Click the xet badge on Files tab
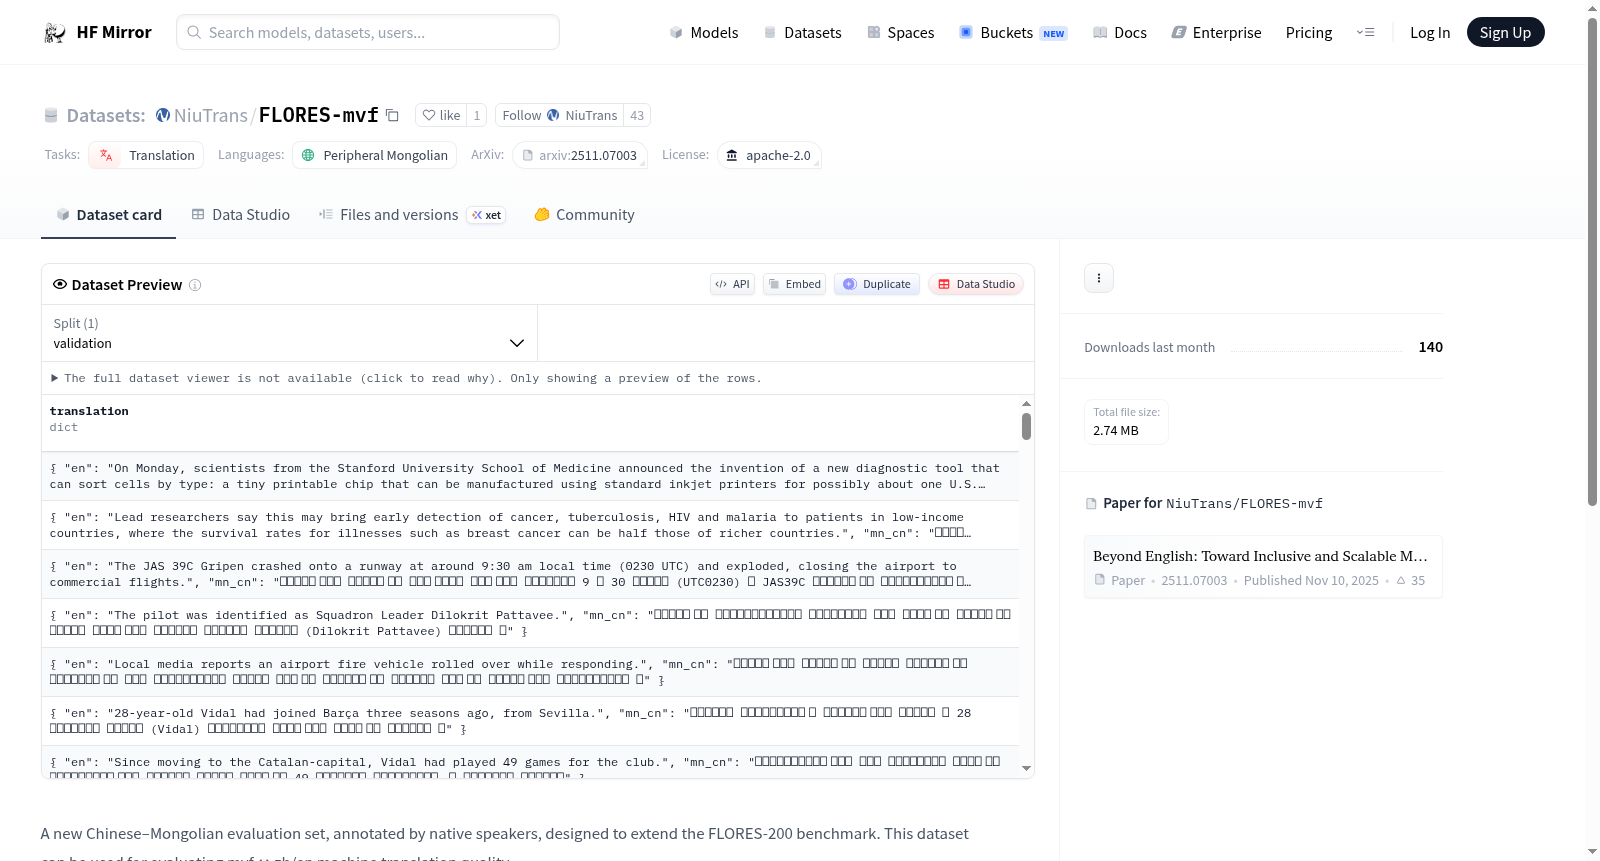Image resolution: width=1600 pixels, height=861 pixels. pyautogui.click(x=487, y=216)
